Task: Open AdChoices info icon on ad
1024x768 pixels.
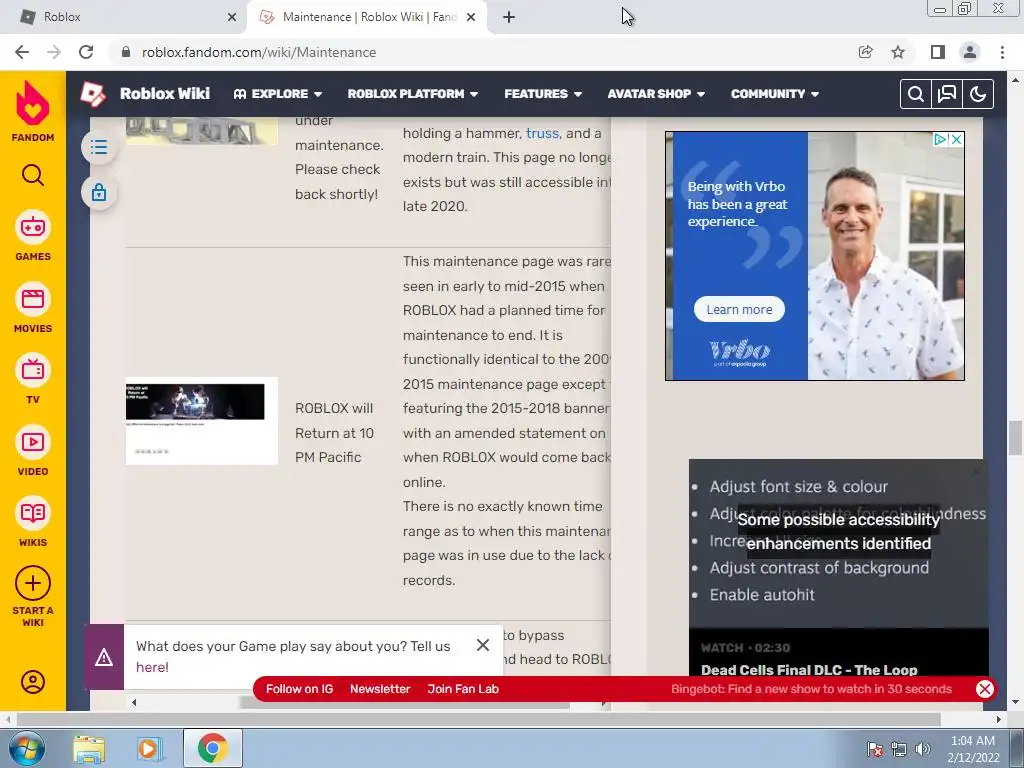Action: tap(940, 139)
